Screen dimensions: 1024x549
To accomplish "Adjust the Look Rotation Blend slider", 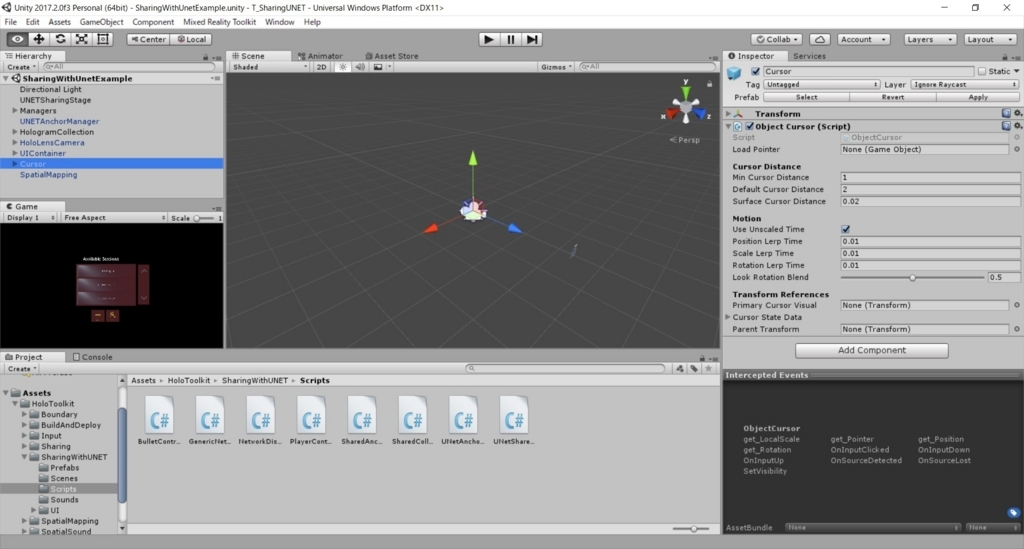I will (912, 277).
